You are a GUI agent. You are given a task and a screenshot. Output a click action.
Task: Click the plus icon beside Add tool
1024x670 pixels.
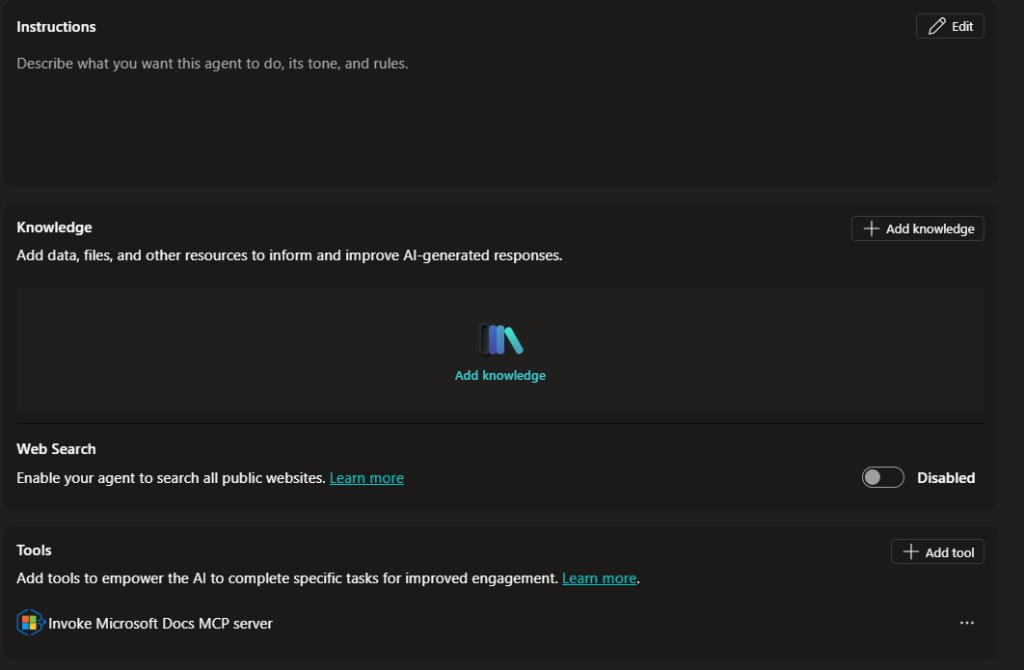click(x=910, y=552)
